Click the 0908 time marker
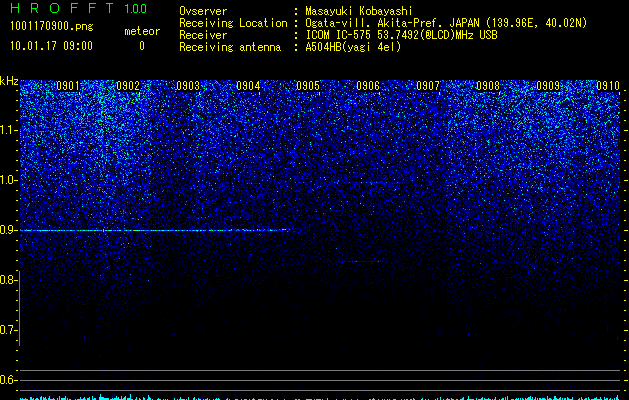Viewport: 629px width, 400px height. coord(488,86)
